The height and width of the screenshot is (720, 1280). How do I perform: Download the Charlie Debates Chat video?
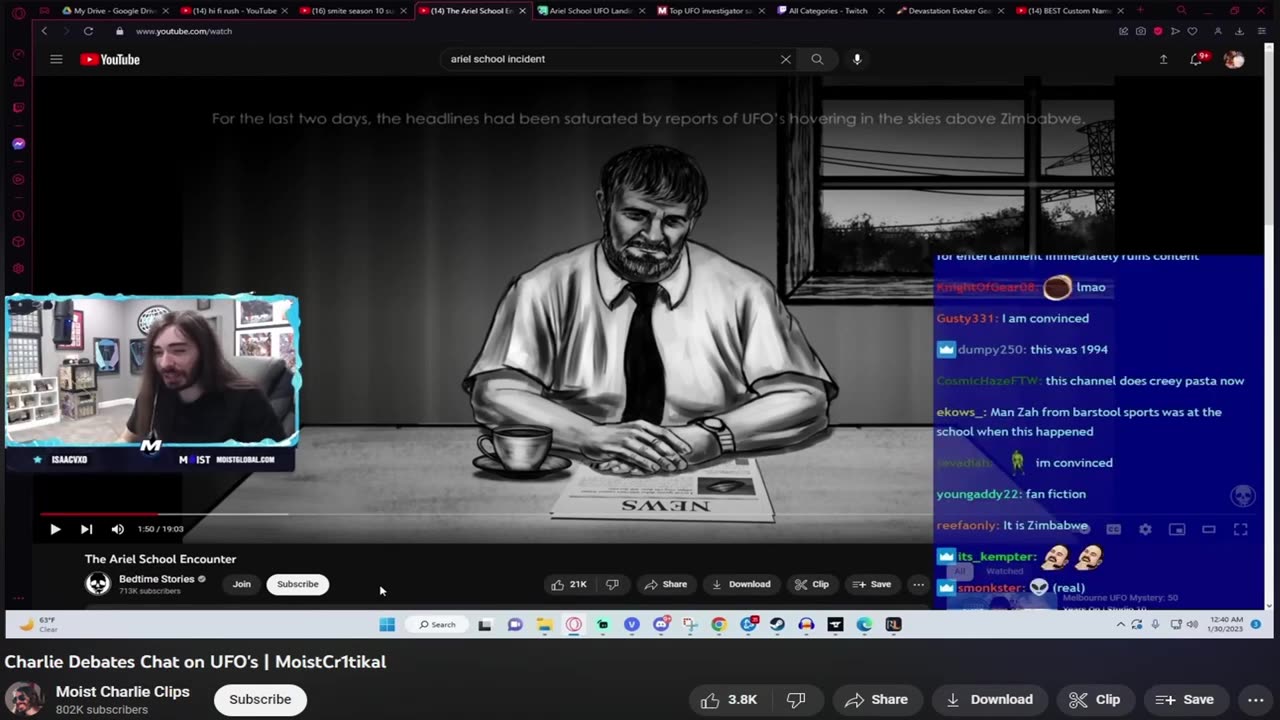click(989, 700)
